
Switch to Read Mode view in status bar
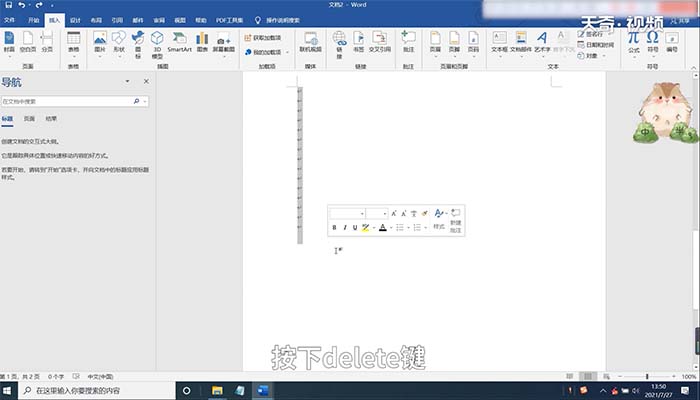[x=570, y=376]
